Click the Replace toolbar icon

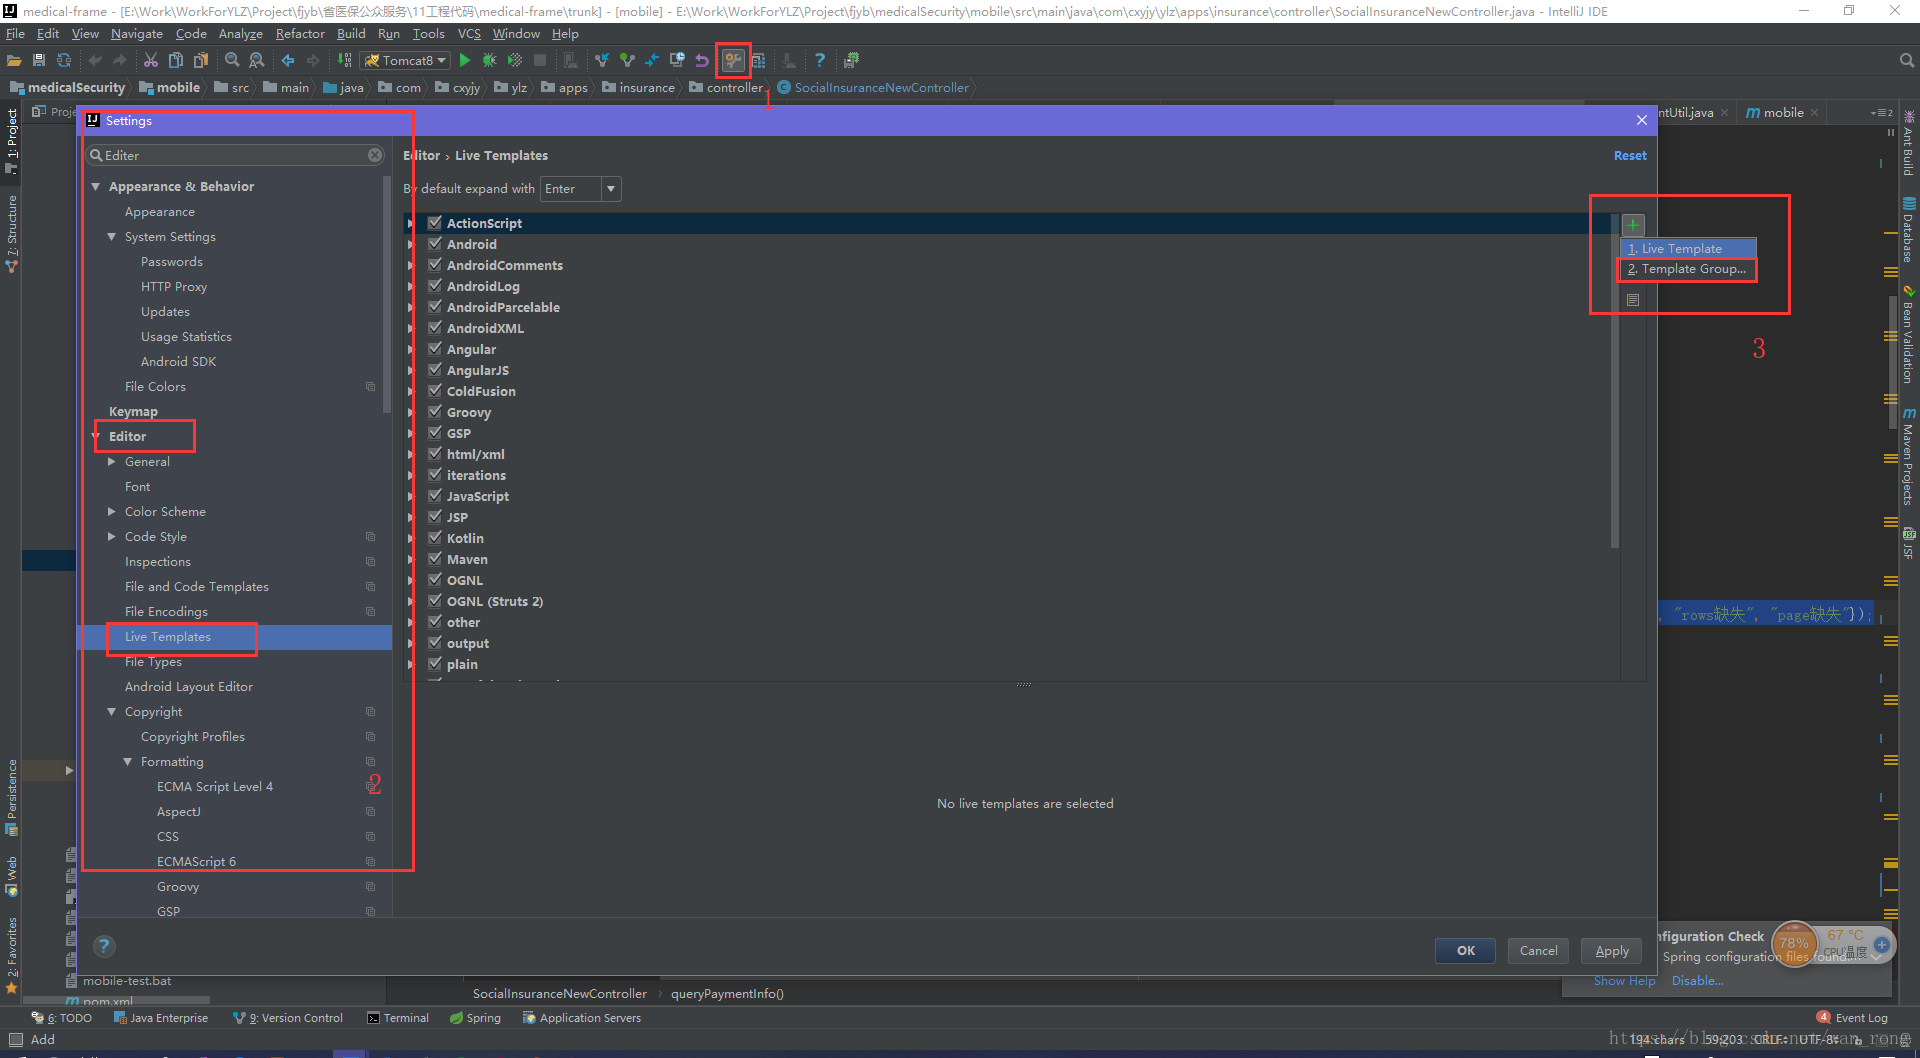[x=257, y=61]
